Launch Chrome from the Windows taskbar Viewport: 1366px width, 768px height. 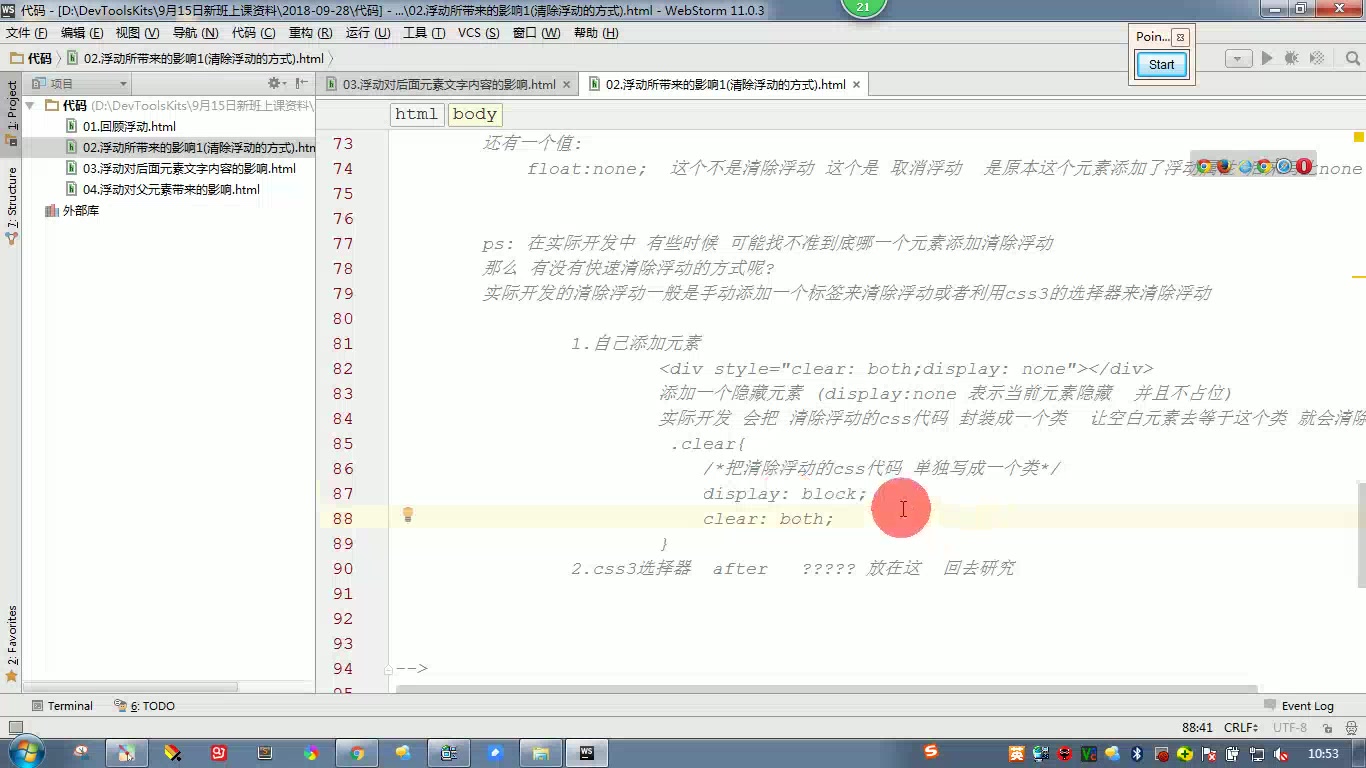(358, 753)
